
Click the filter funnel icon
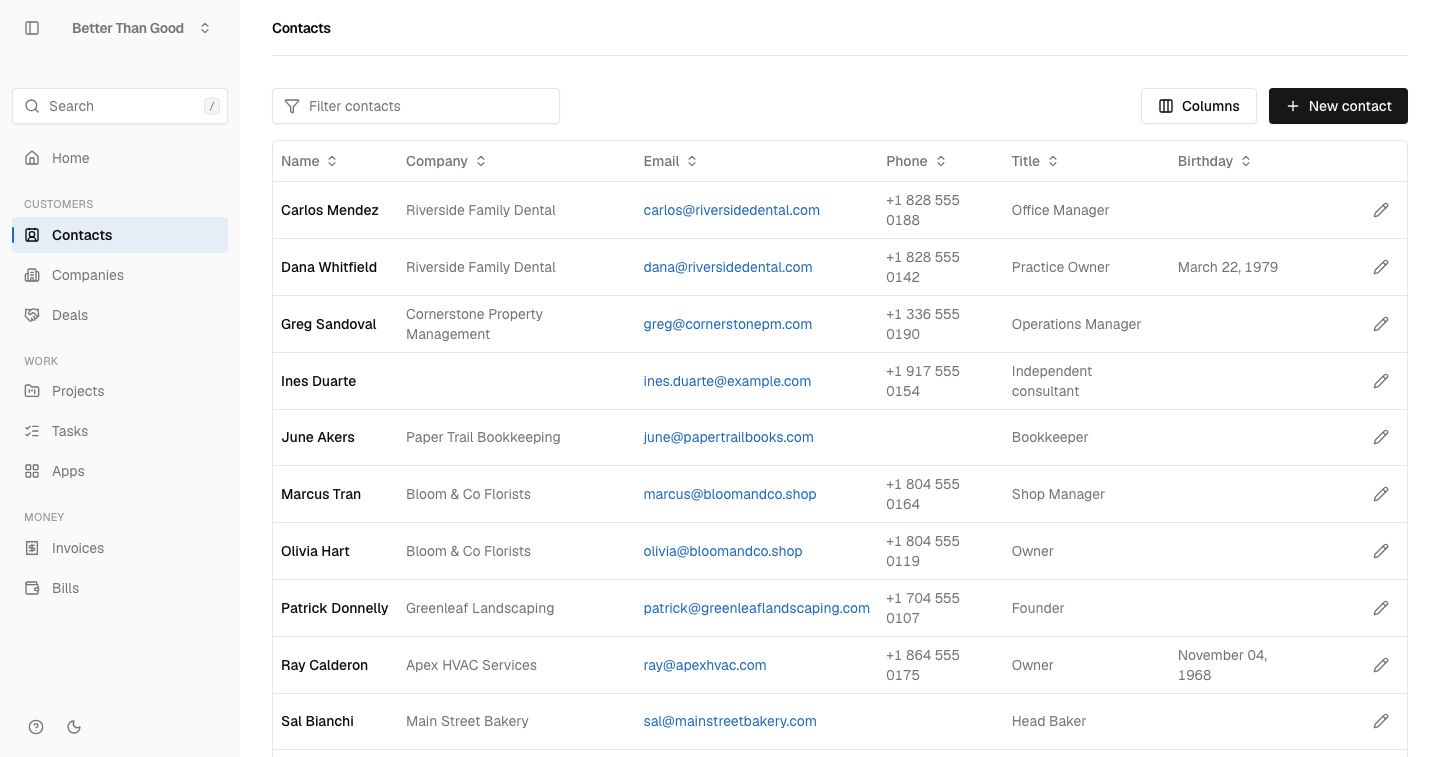click(x=292, y=106)
